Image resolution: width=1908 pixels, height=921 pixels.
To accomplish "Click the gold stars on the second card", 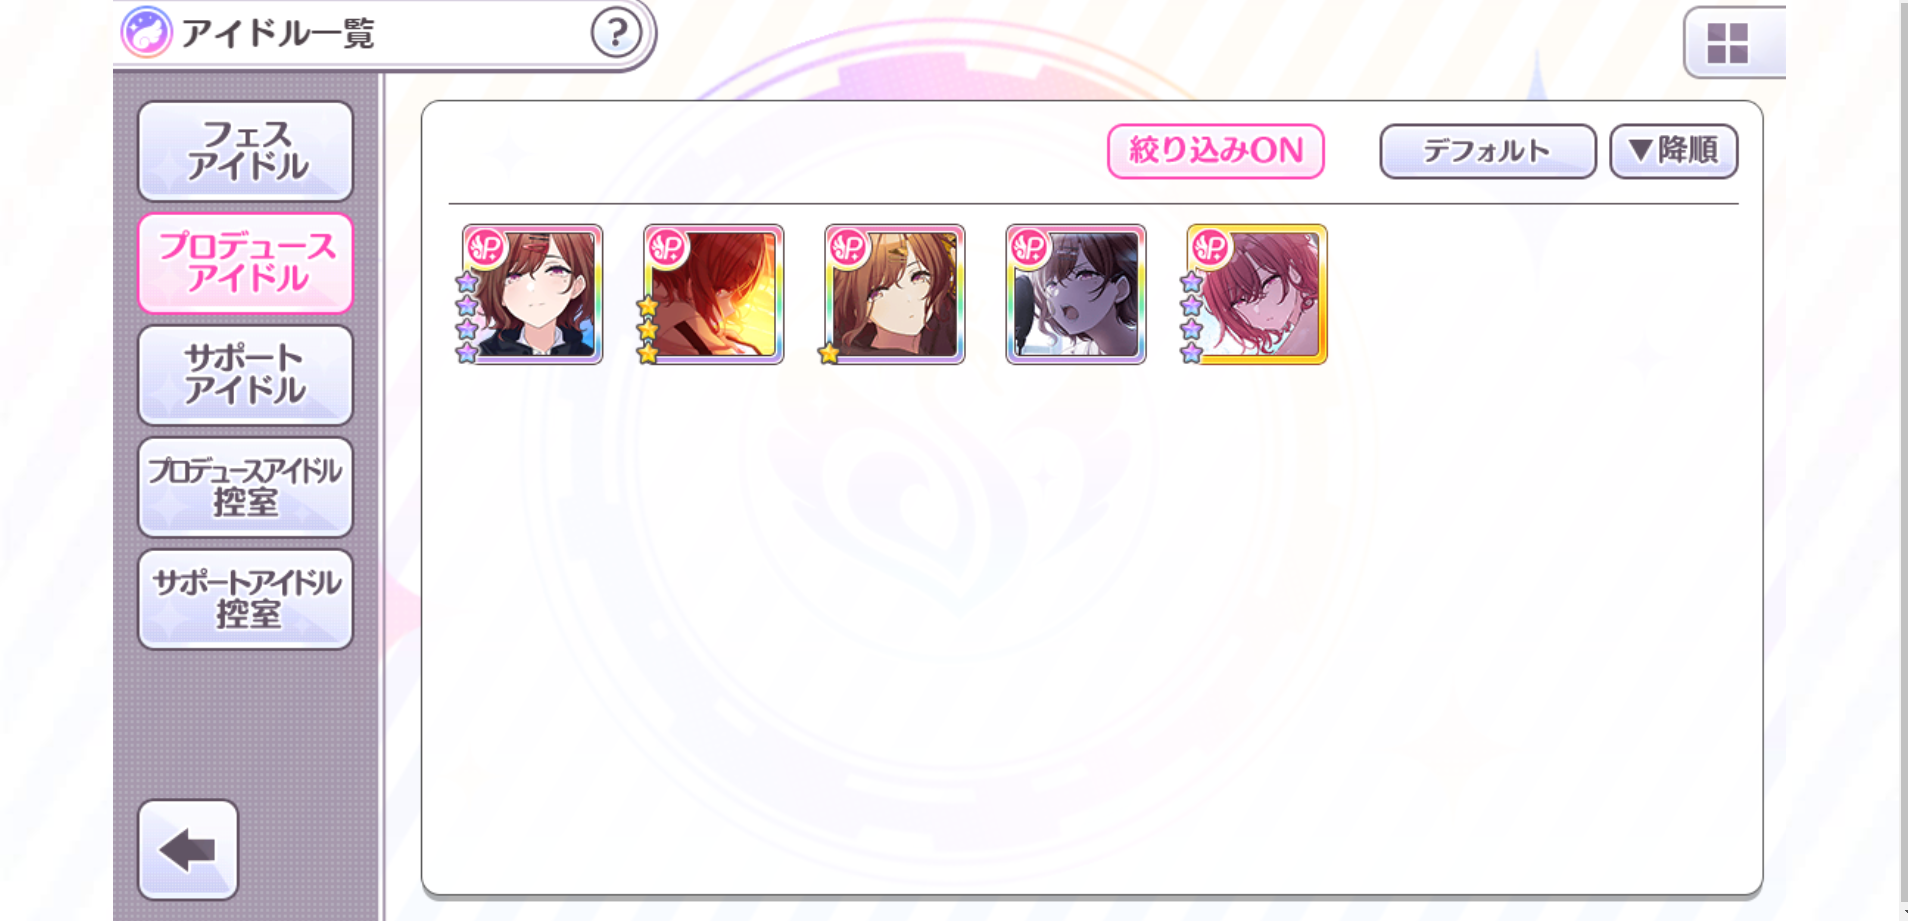I will coord(648,330).
